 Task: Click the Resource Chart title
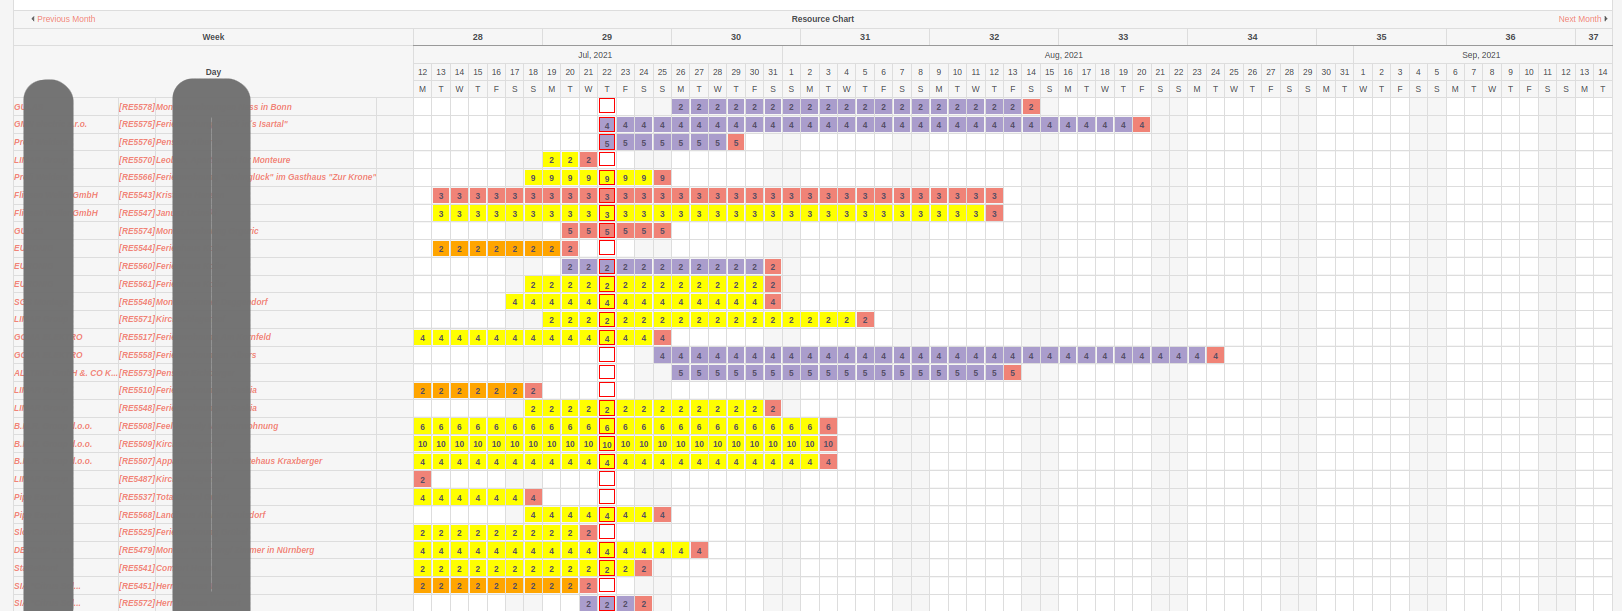coord(823,19)
